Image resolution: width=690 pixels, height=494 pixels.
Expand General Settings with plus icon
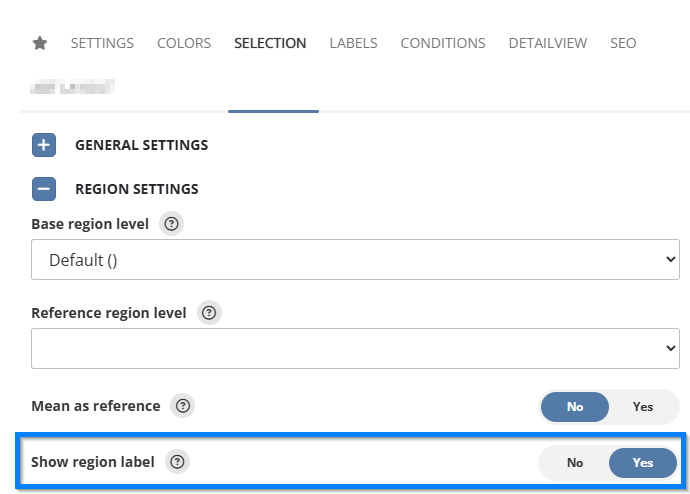coord(44,145)
